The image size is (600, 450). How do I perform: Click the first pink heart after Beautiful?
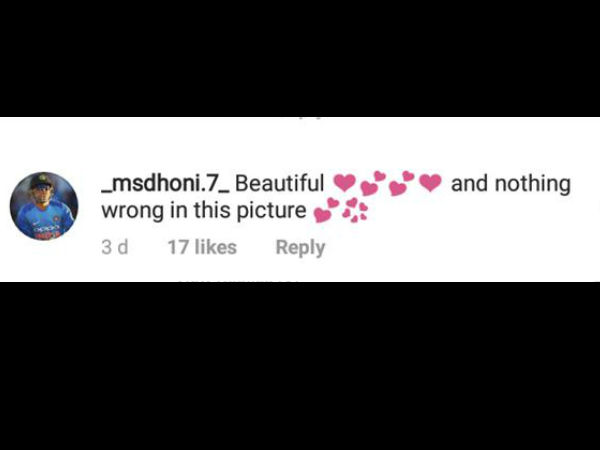[x=345, y=183]
